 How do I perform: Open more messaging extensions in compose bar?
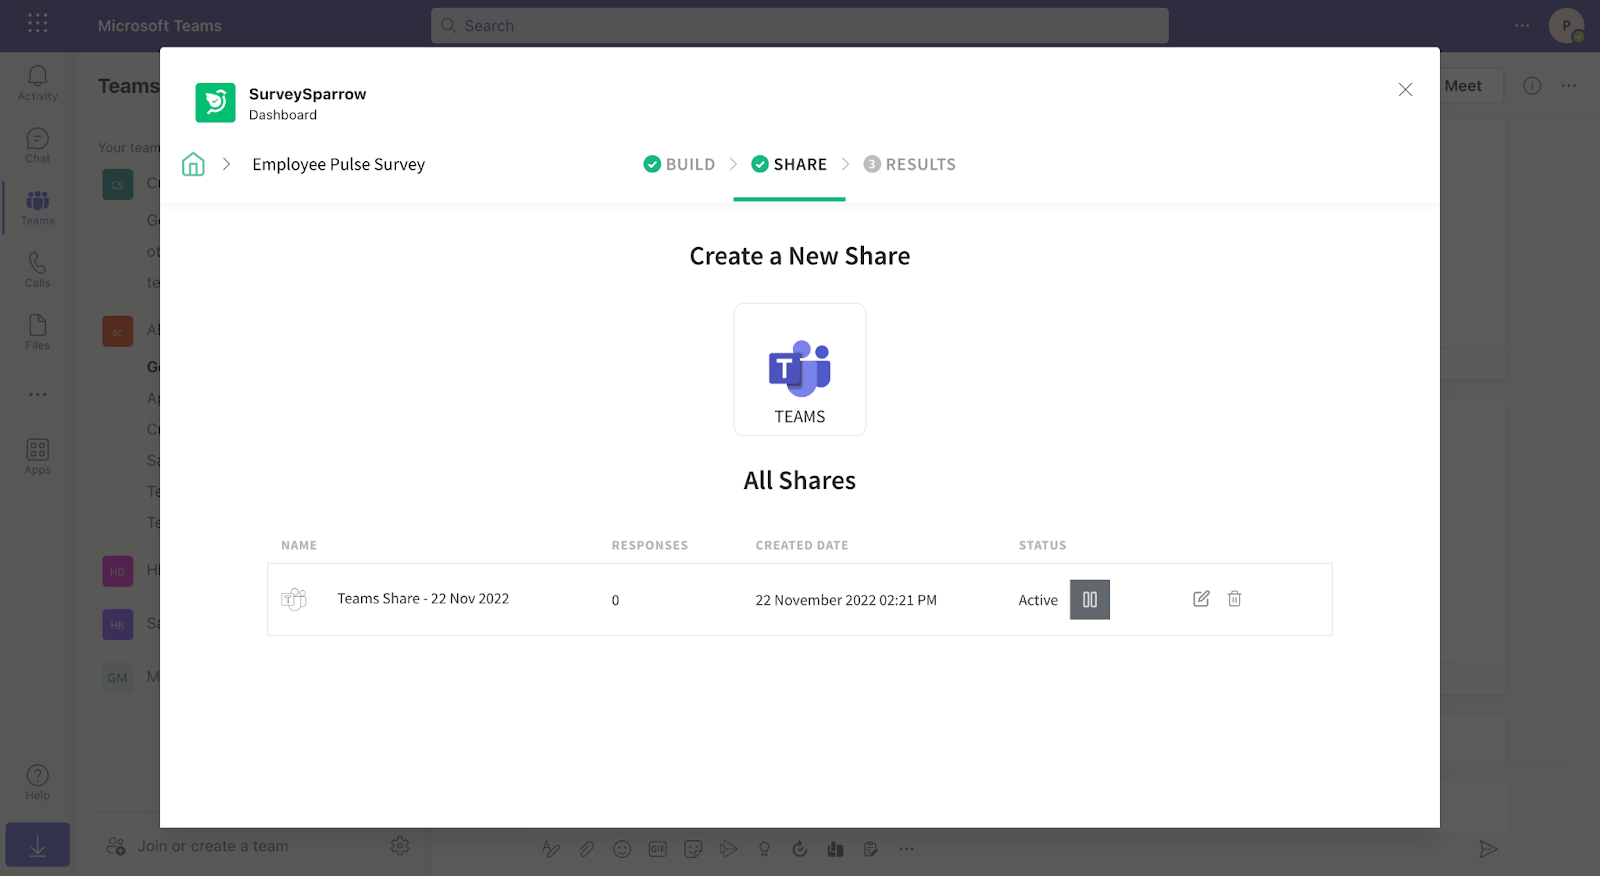click(906, 849)
